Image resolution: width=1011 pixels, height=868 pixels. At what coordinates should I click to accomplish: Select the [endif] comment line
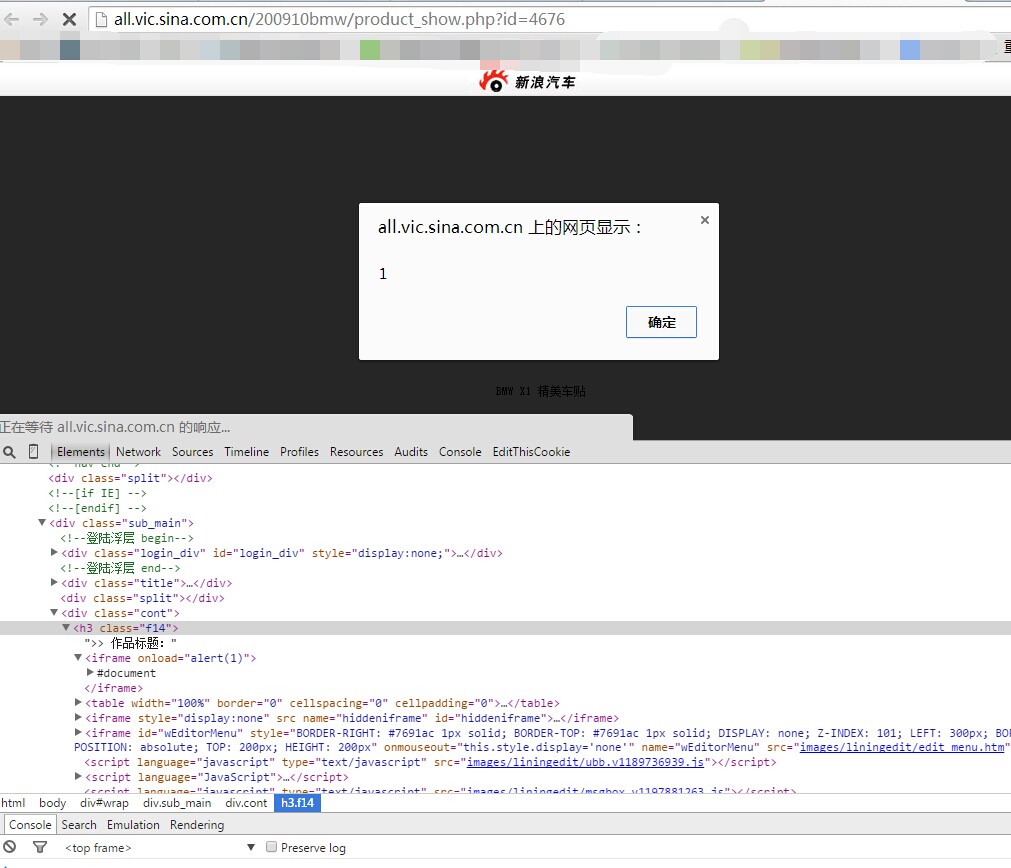coord(97,508)
